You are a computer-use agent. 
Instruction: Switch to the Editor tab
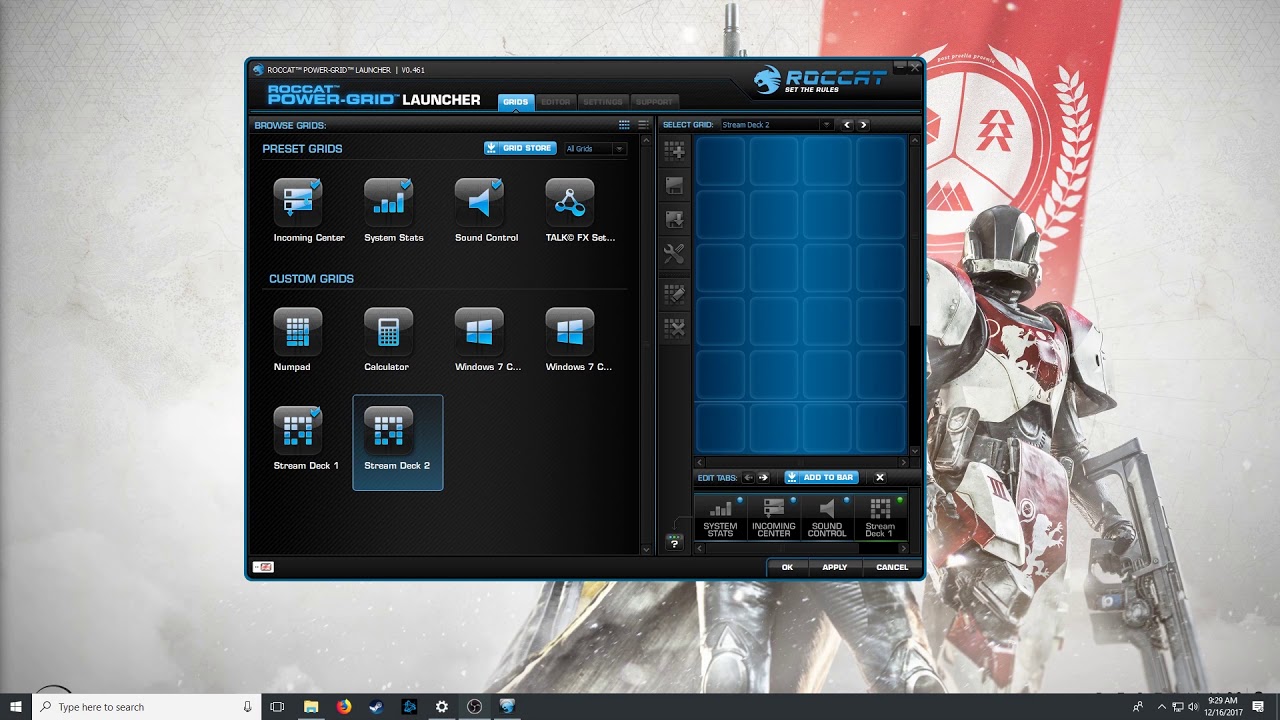coord(556,102)
